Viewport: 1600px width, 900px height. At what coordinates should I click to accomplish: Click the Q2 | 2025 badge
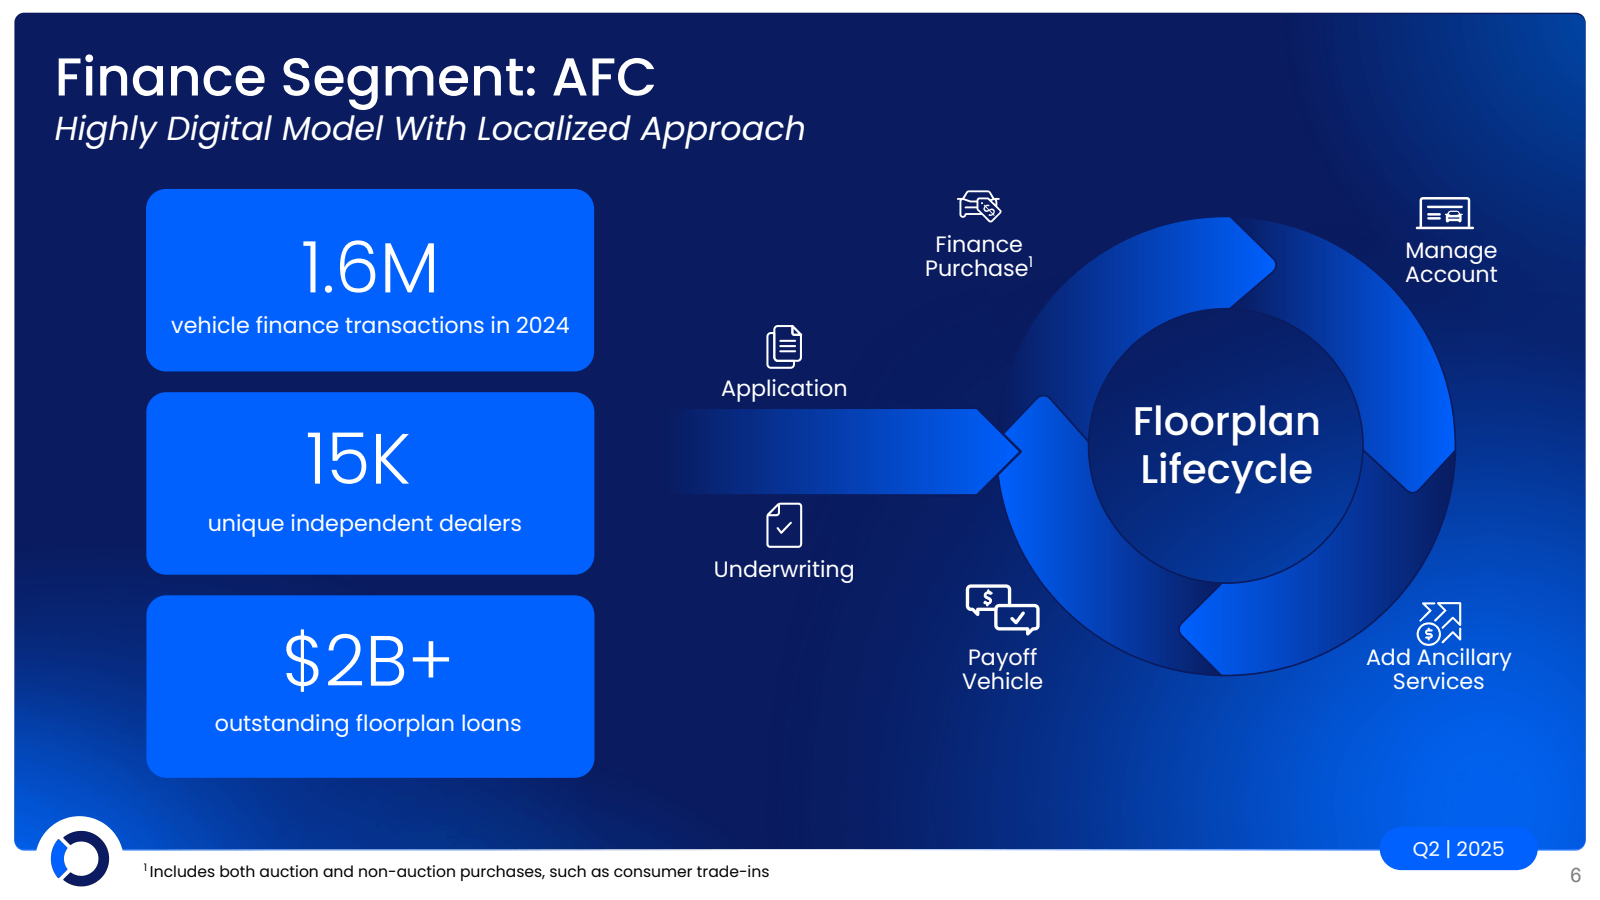(1458, 849)
